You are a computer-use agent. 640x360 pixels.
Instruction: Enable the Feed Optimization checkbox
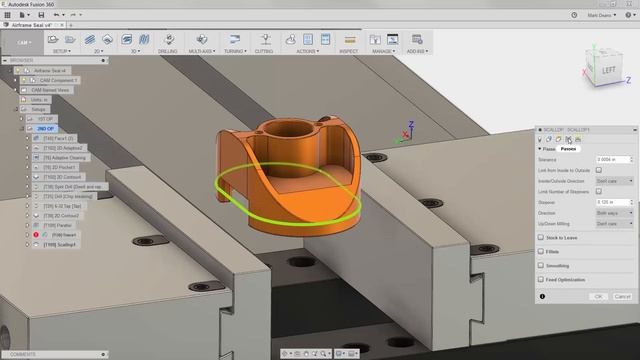[x=541, y=280]
